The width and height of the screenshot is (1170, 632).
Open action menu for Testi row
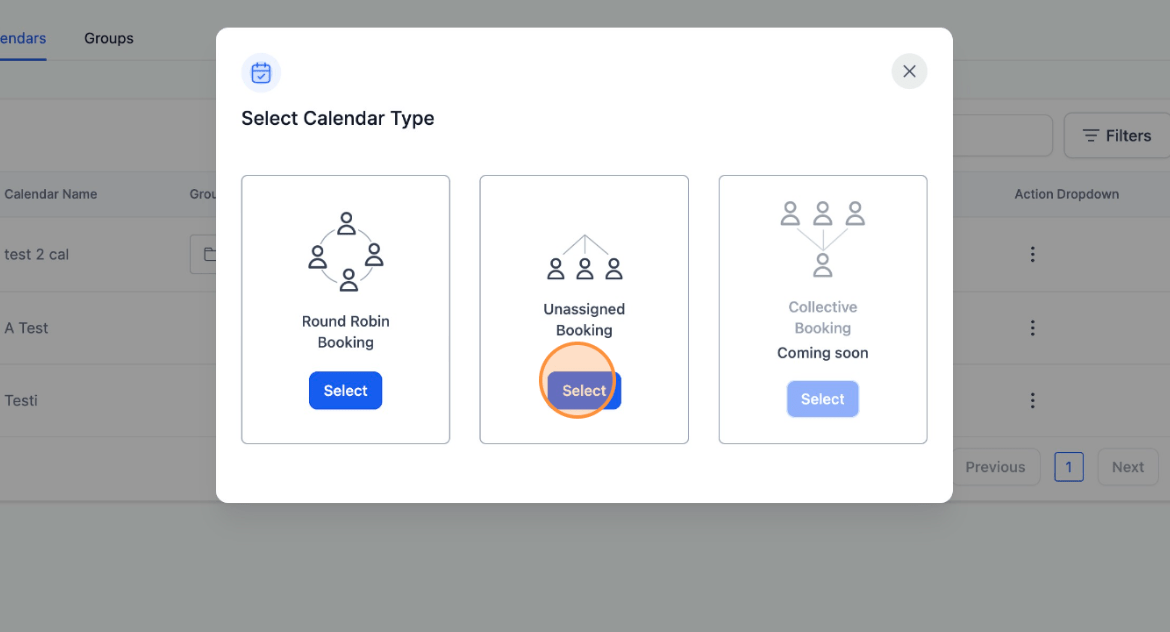click(1033, 401)
